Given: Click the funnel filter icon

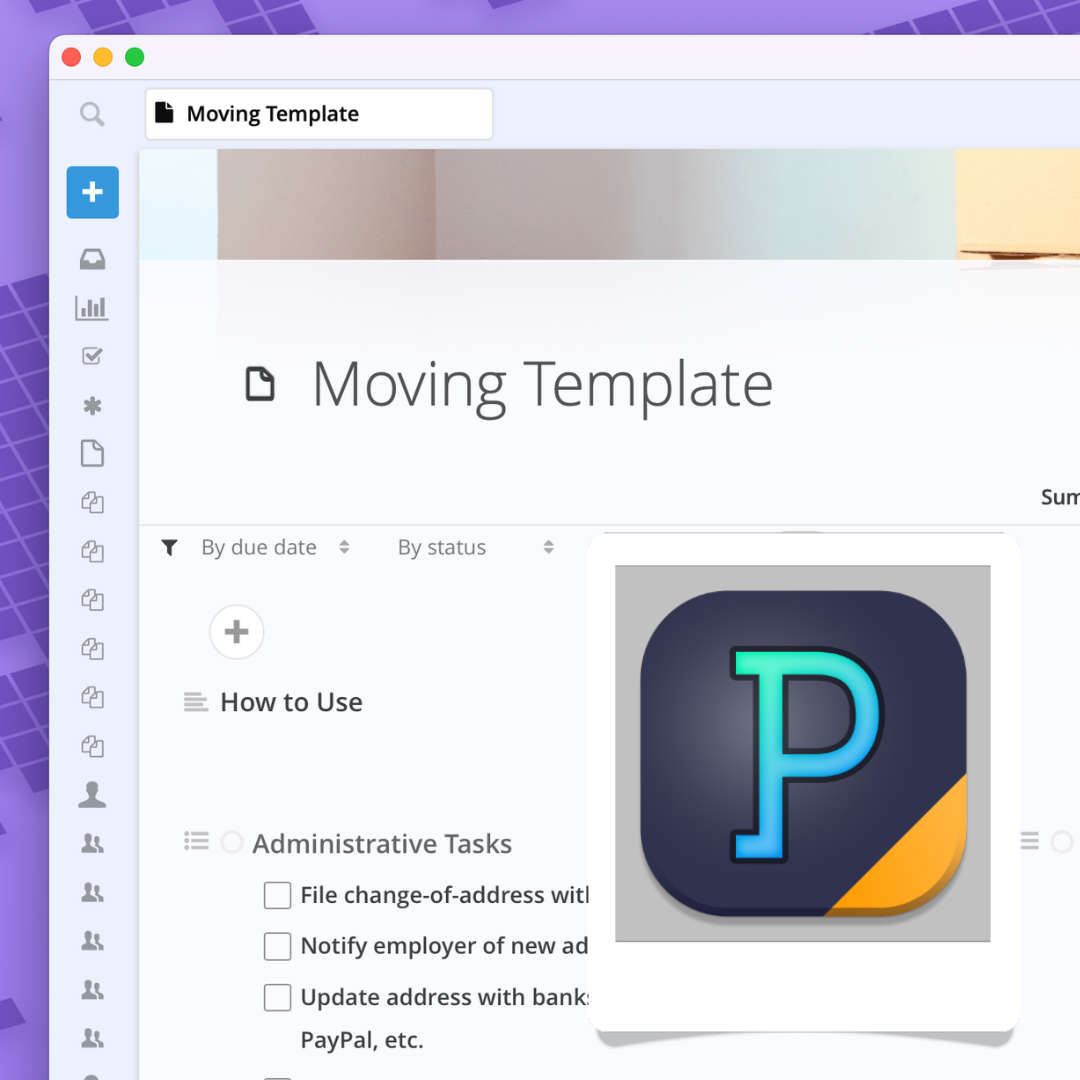Looking at the screenshot, I should 169,548.
